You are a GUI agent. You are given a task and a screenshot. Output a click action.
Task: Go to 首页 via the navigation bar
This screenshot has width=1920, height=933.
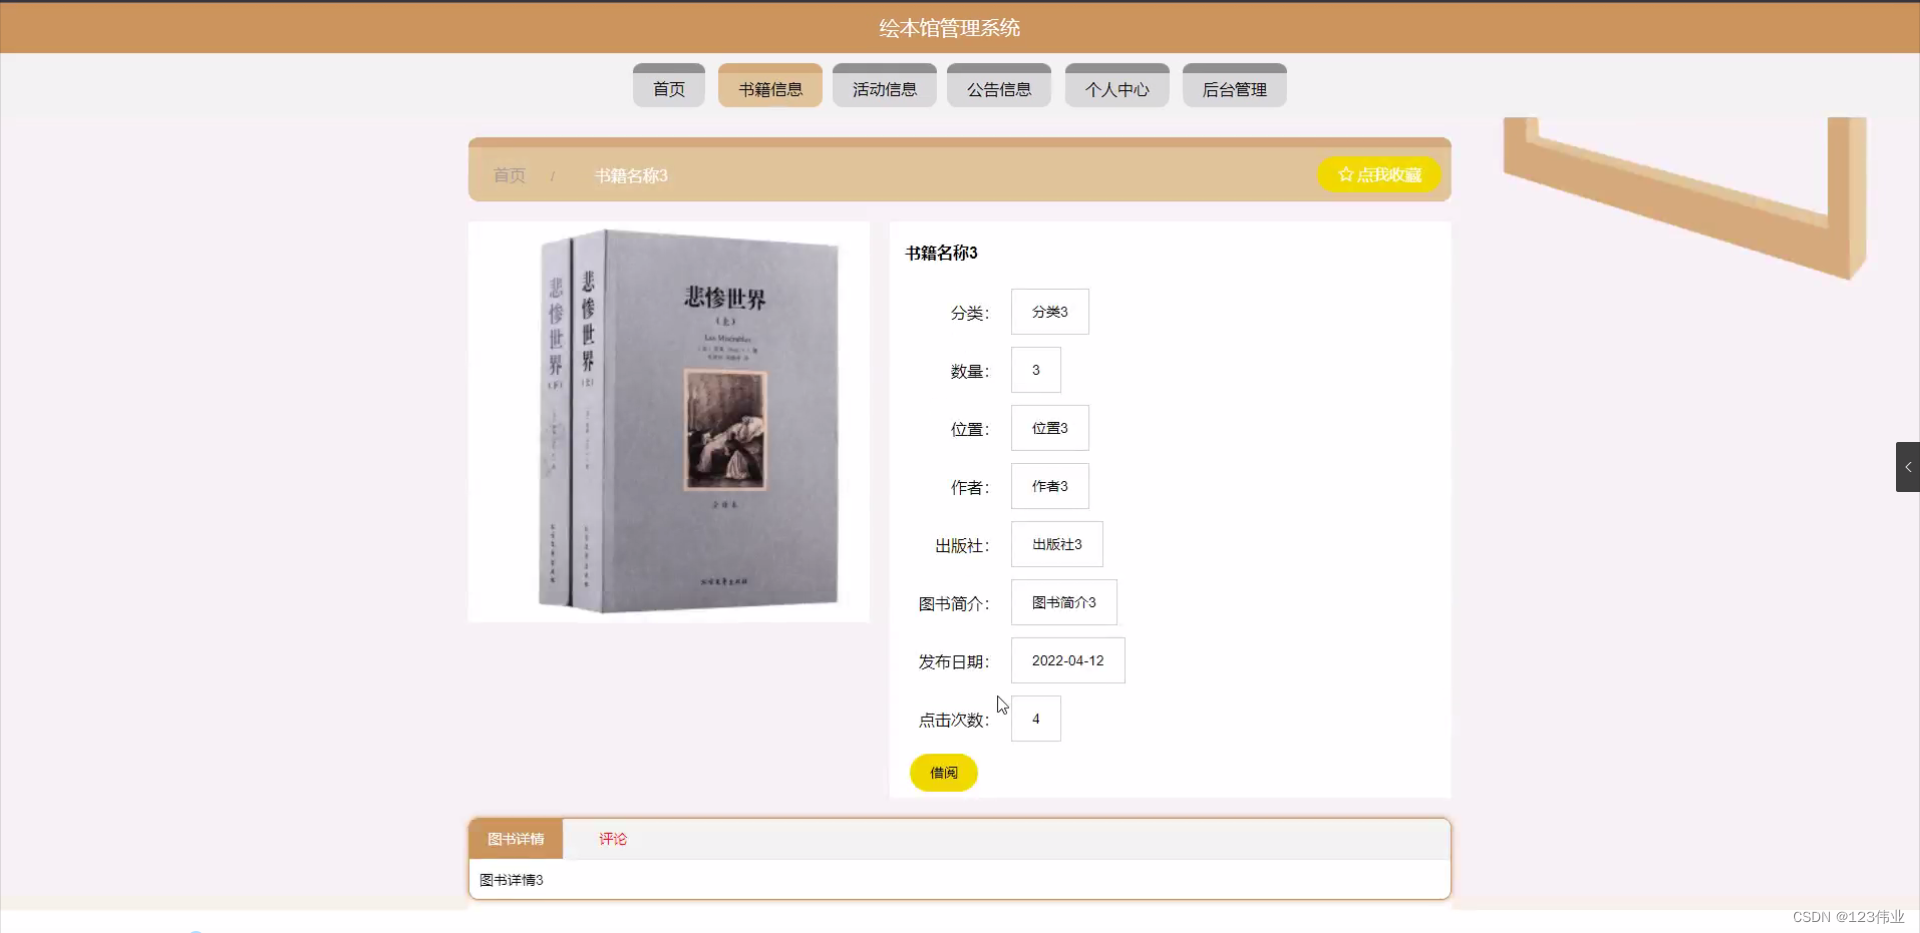[668, 88]
